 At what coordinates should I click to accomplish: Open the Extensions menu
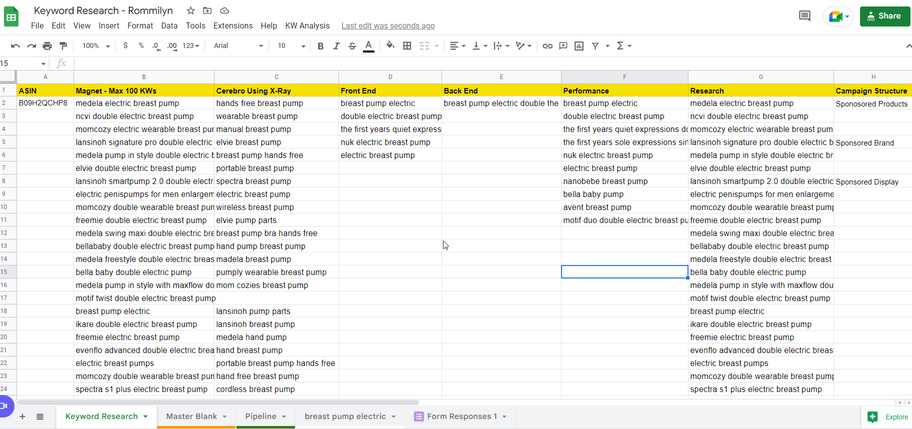point(233,26)
